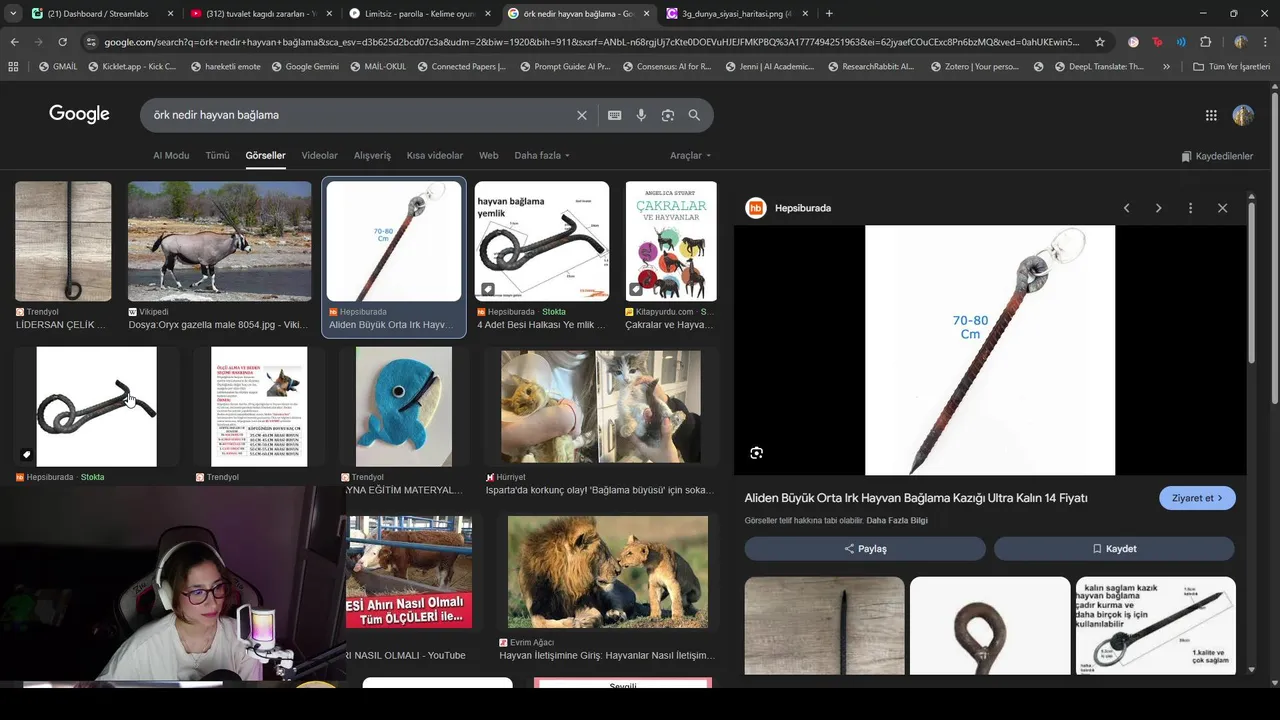Switch to the Tümü results tab
Viewport: 1280px width, 720px height.
217,156
